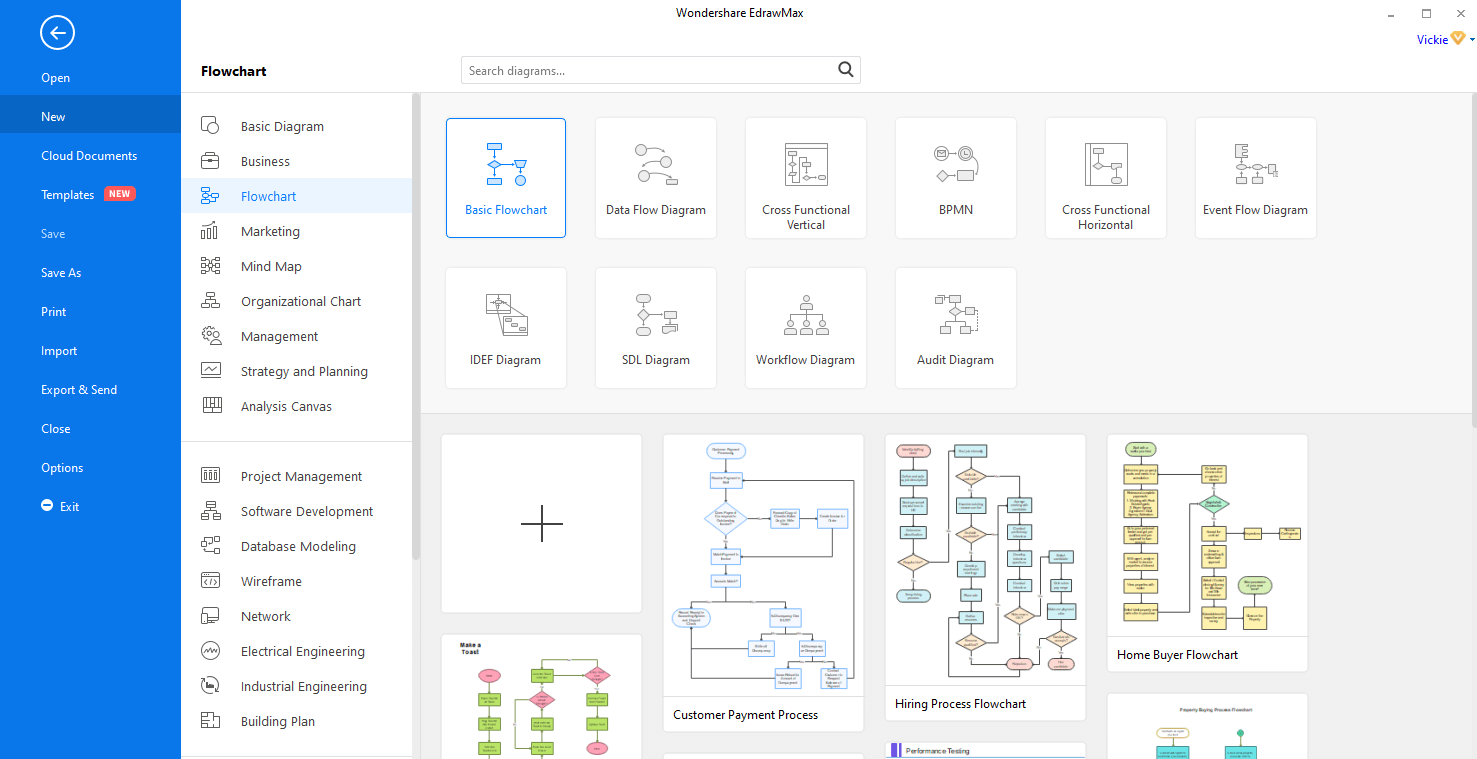This screenshot has height=759, width=1477.
Task: Choose the Data Flow Diagram tile
Action: (x=656, y=178)
